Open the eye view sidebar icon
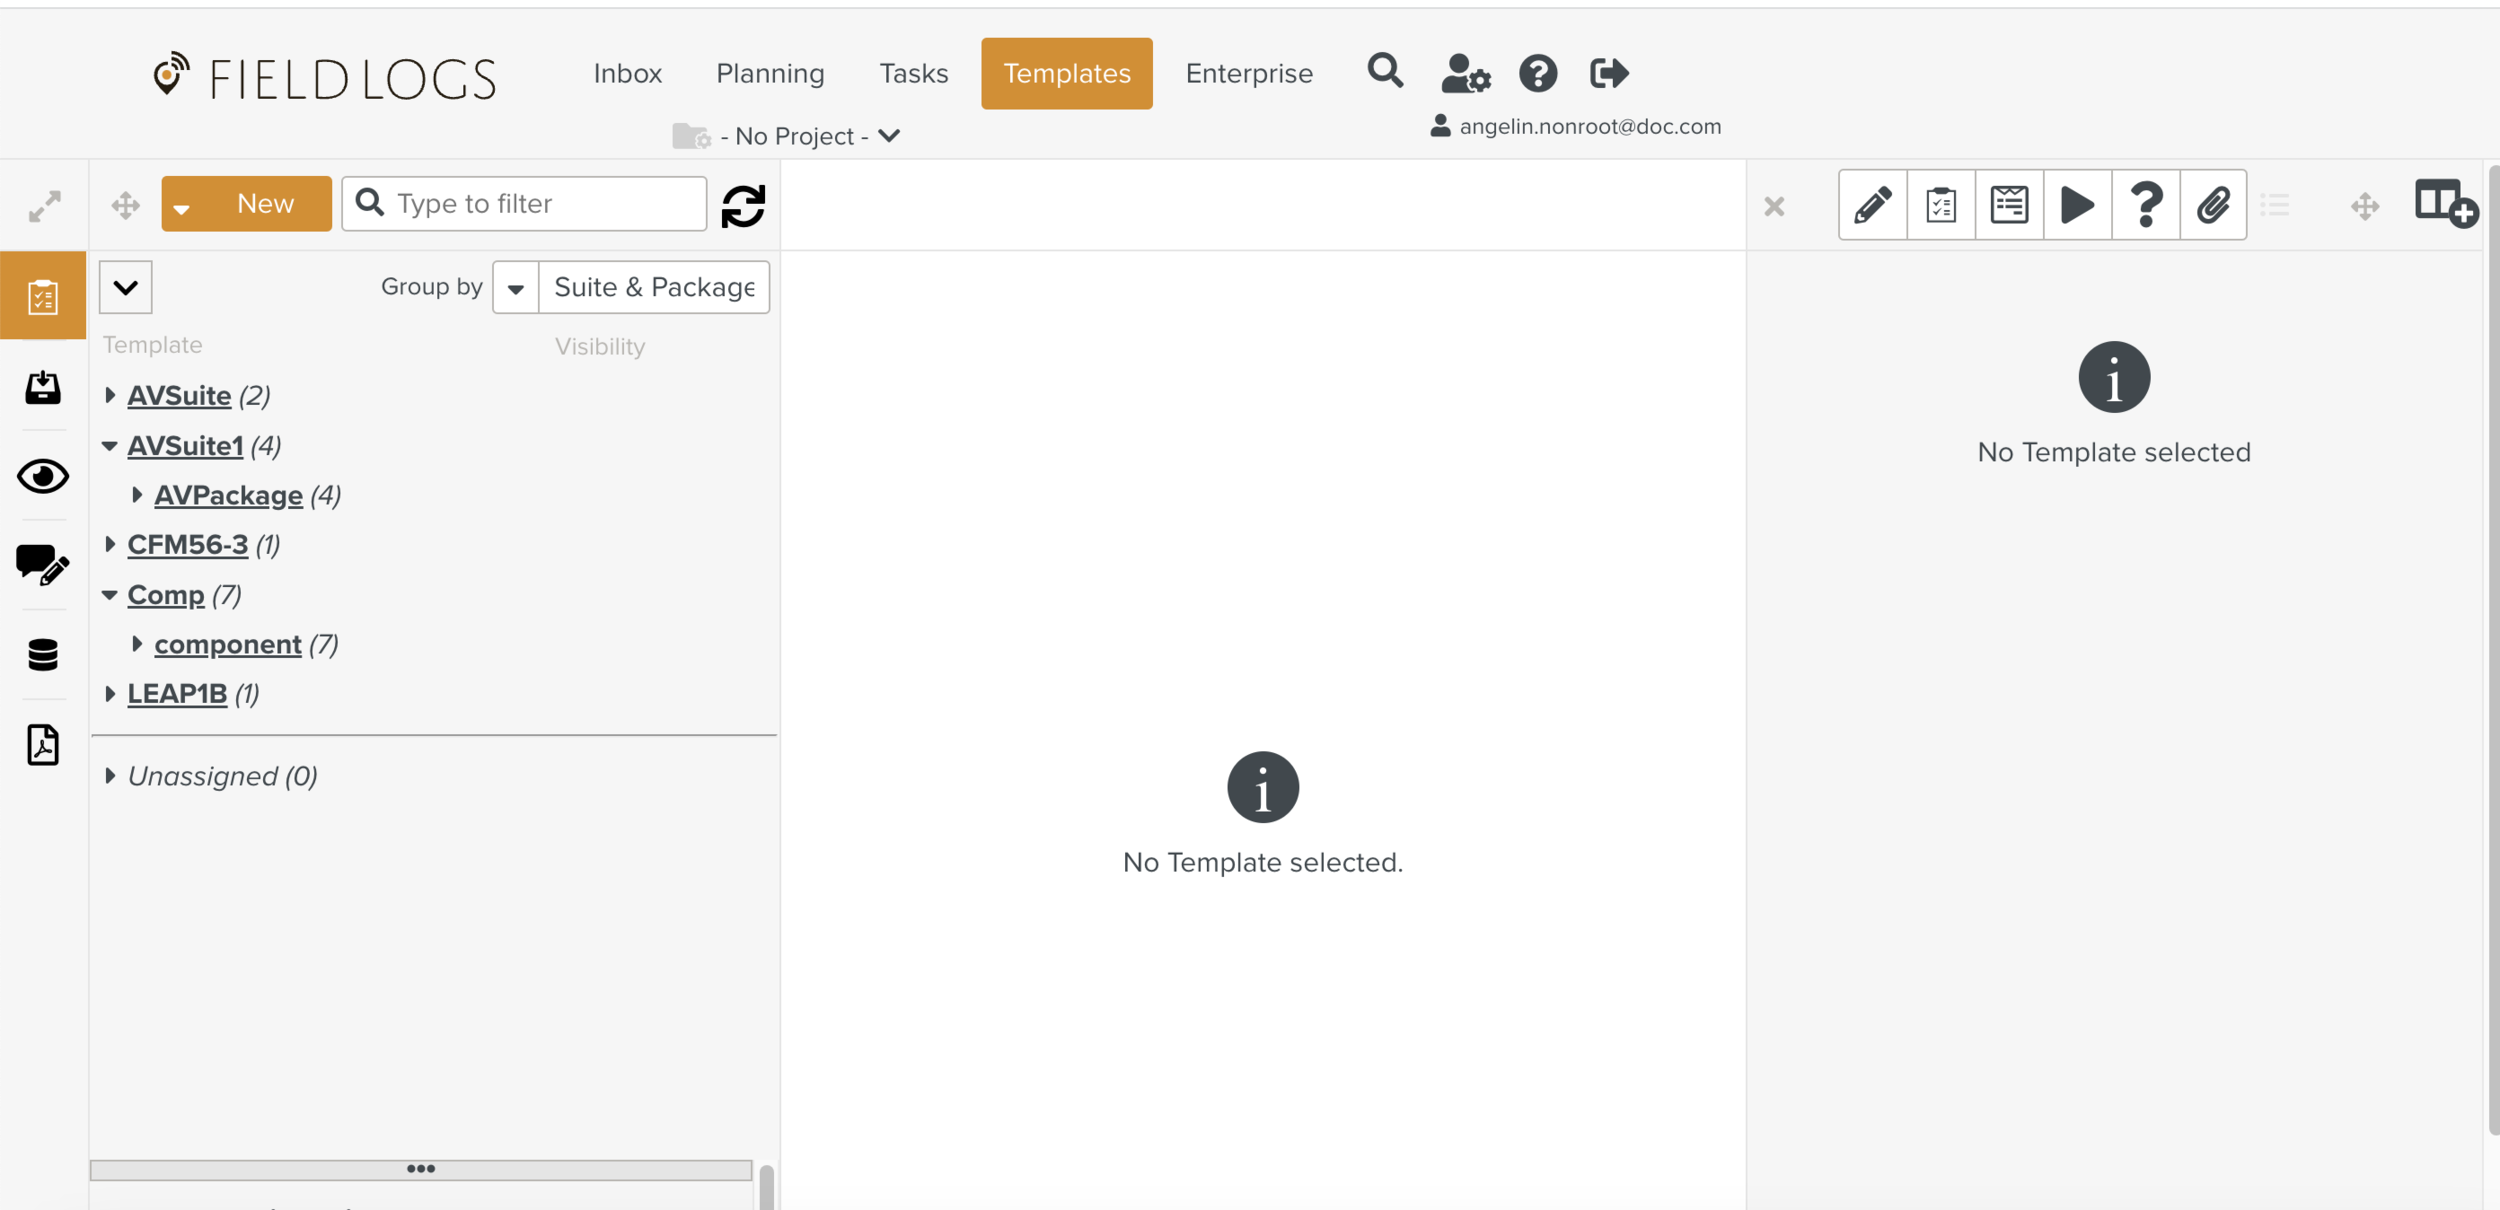Image resolution: width=2500 pixels, height=1210 pixels. [43, 476]
